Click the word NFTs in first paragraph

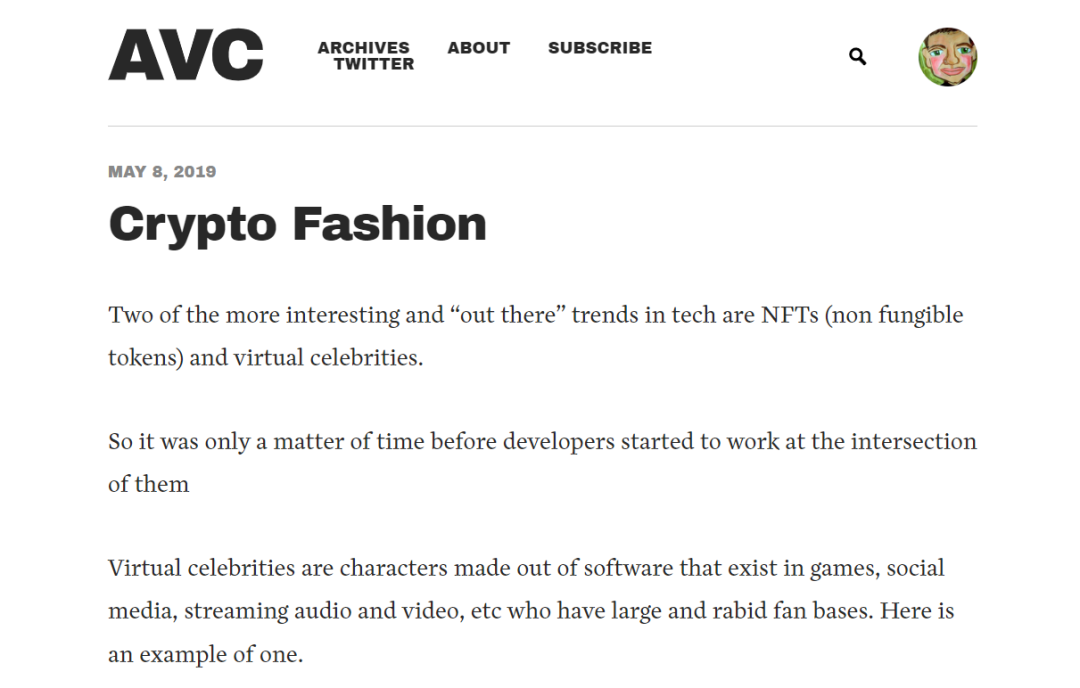point(789,315)
